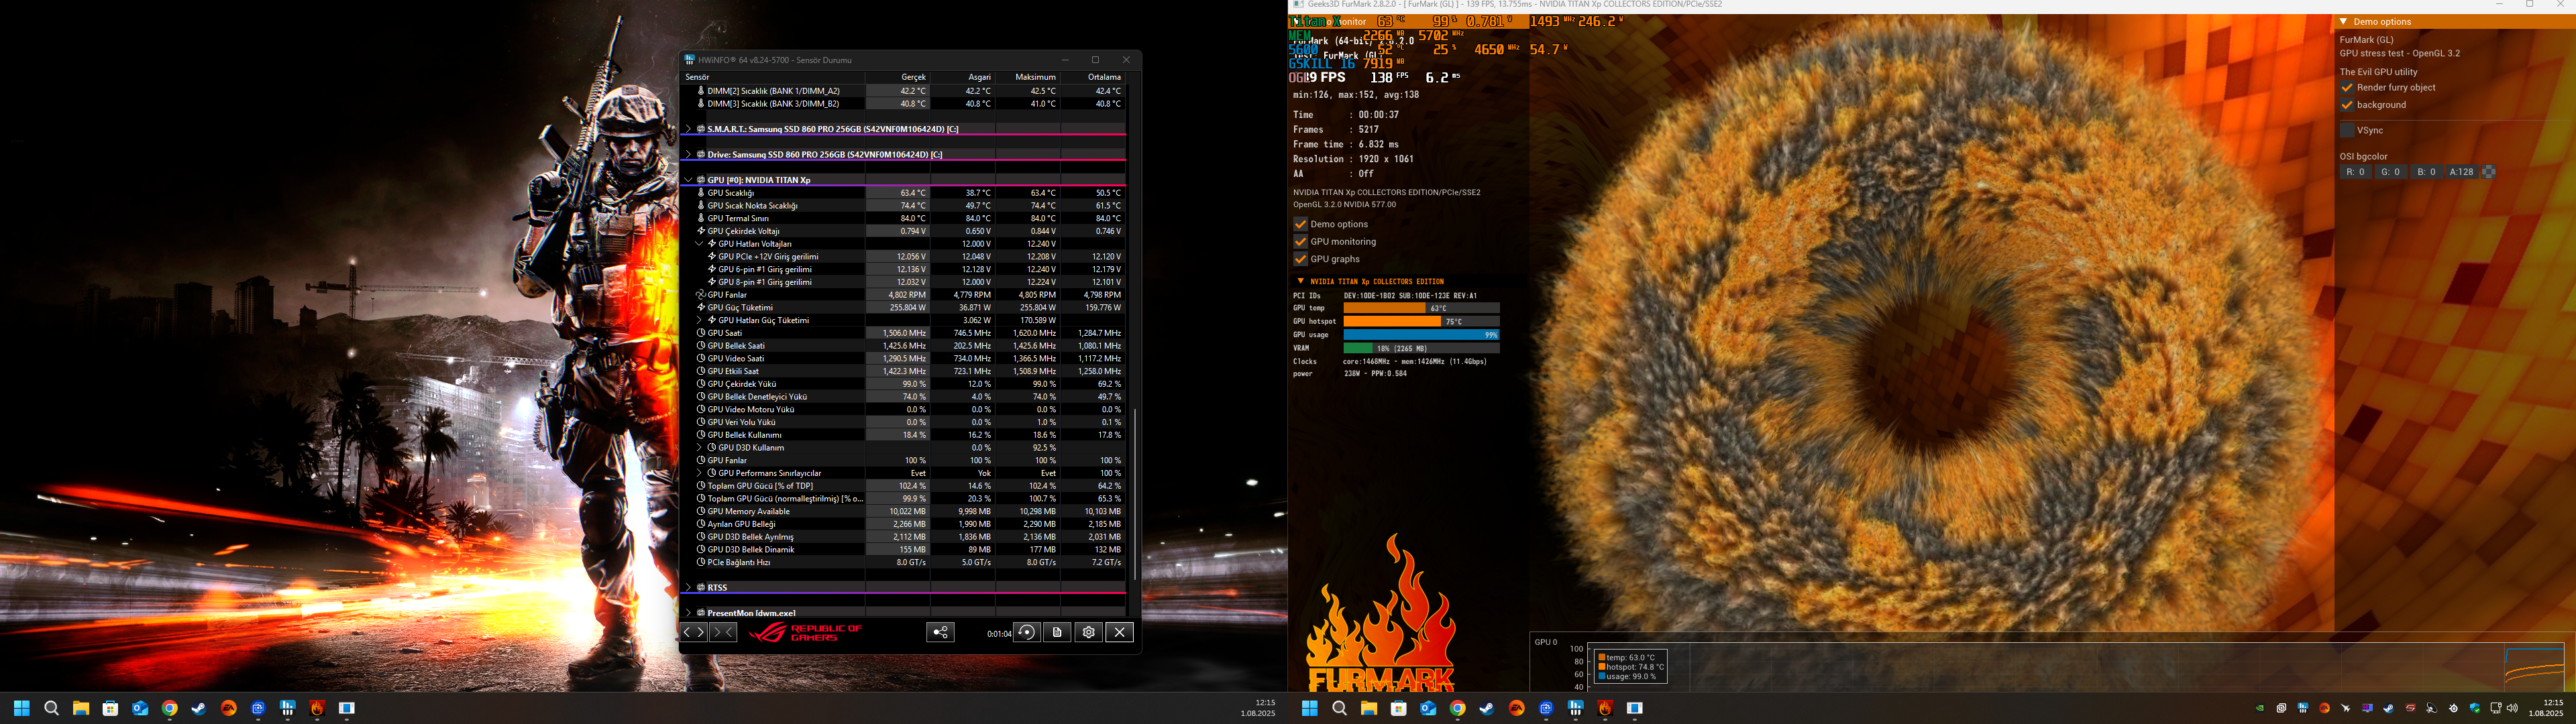Image resolution: width=2576 pixels, height=724 pixels.
Task: Close sensors with HWiNFO toolbar X
Action: tap(1120, 632)
